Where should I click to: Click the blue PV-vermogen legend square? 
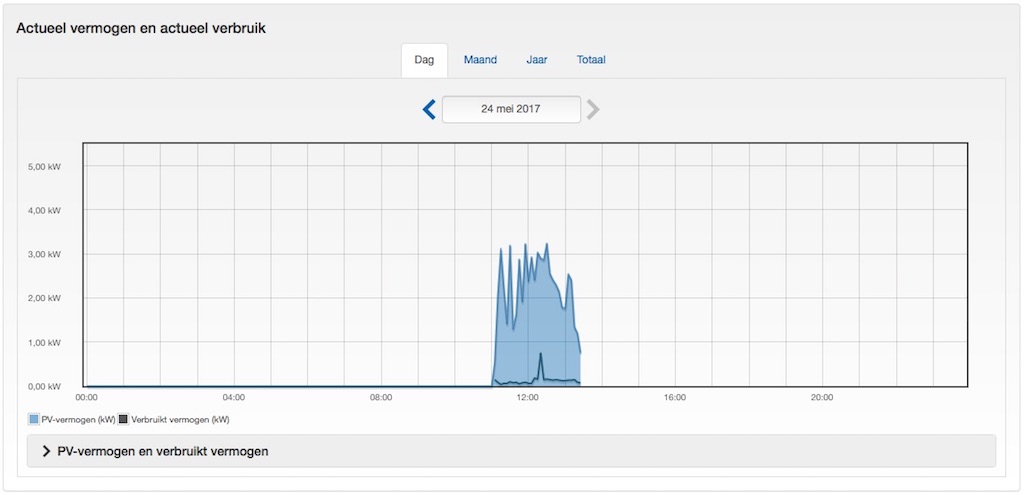pyautogui.click(x=34, y=419)
